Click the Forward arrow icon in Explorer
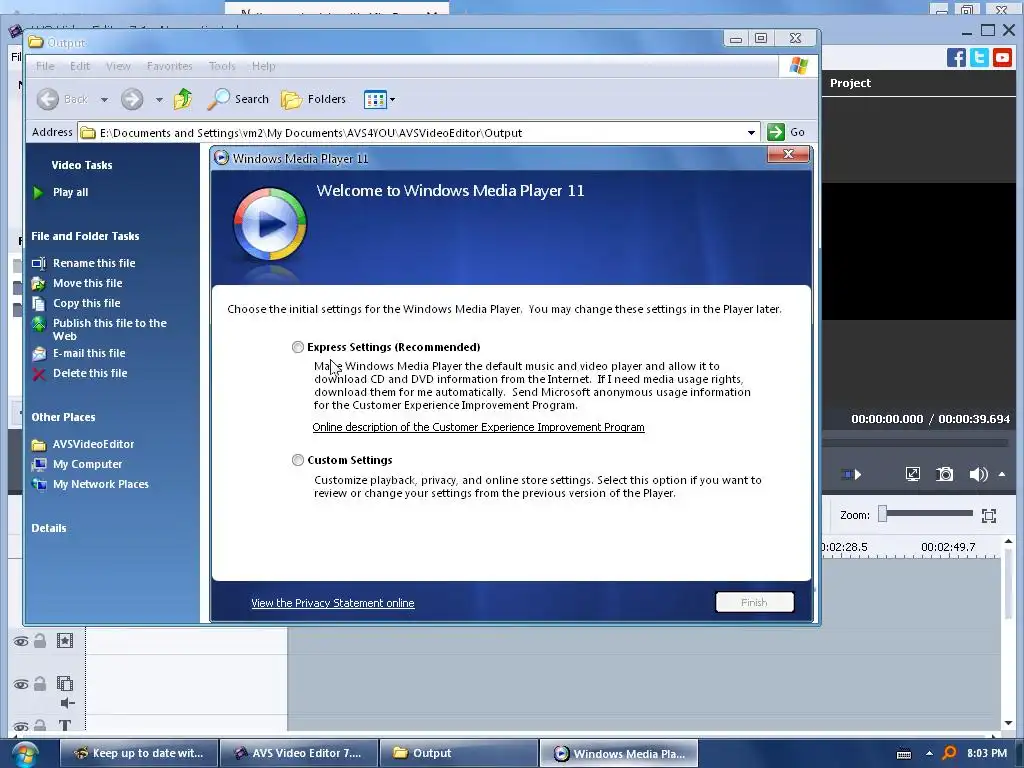Viewport: 1024px width, 768px height. tap(132, 99)
